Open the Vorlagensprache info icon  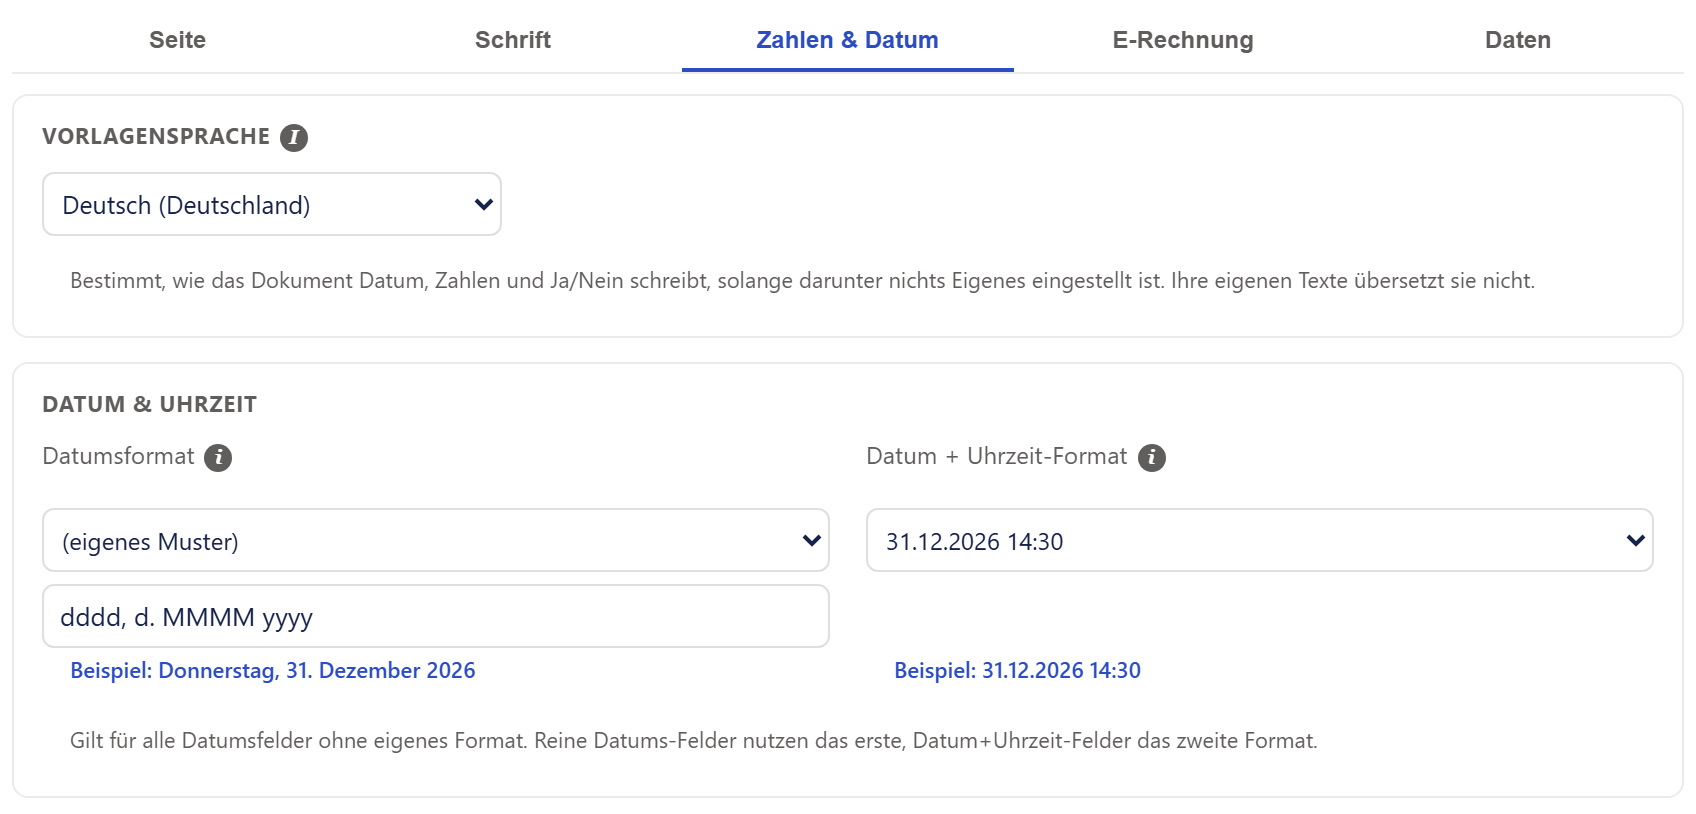(294, 137)
